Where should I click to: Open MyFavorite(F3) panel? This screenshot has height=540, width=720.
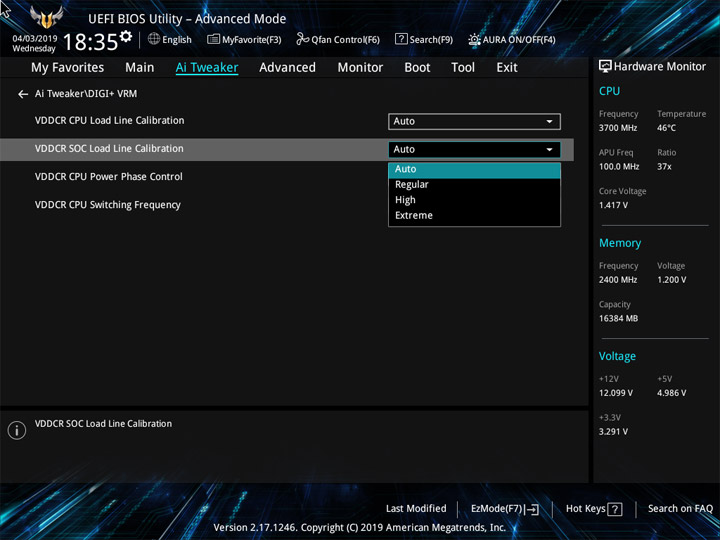[244, 39]
